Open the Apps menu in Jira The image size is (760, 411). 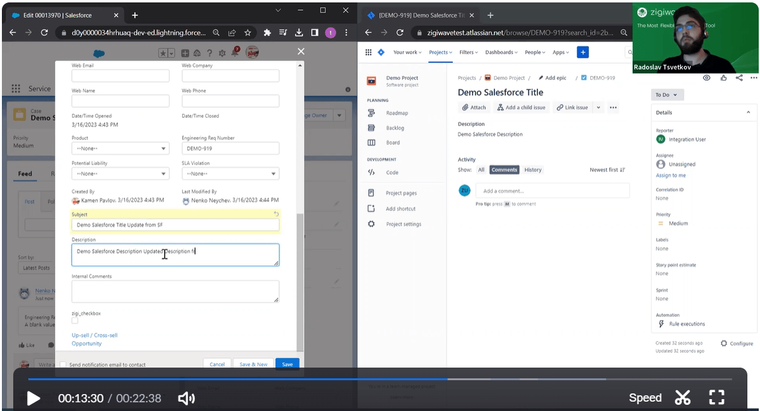(x=560, y=52)
